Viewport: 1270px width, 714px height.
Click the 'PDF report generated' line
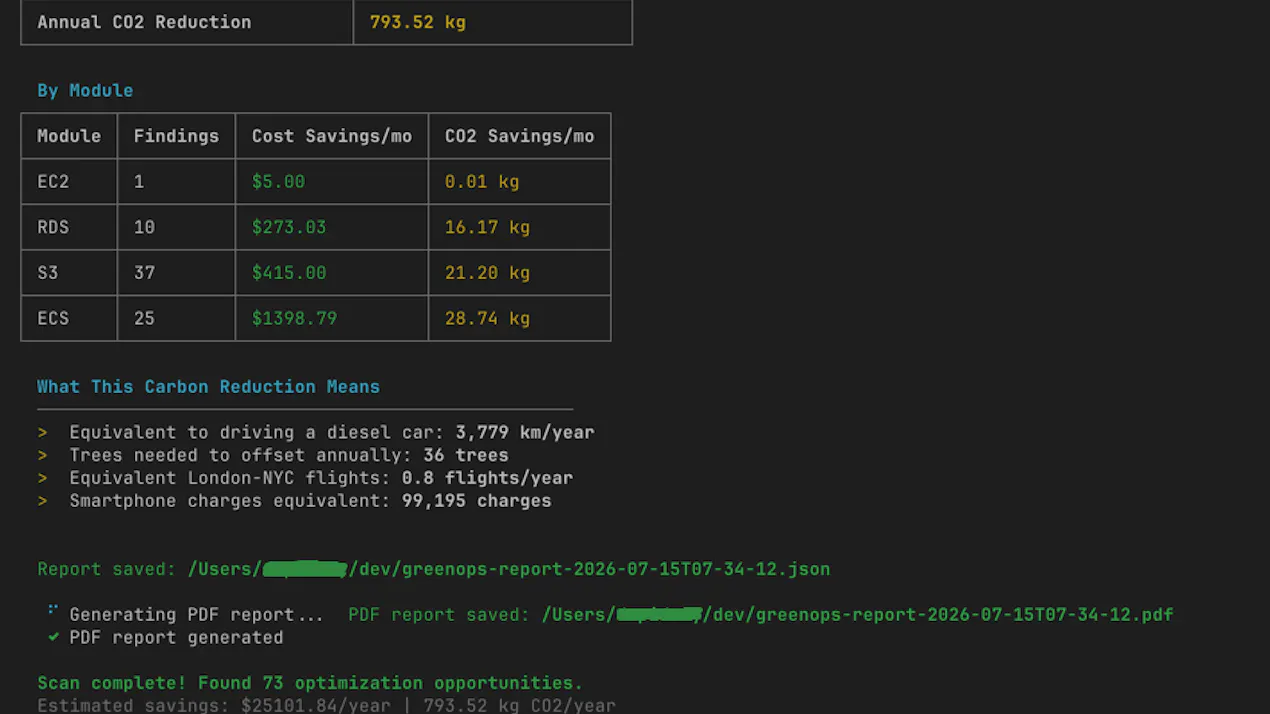(176, 638)
